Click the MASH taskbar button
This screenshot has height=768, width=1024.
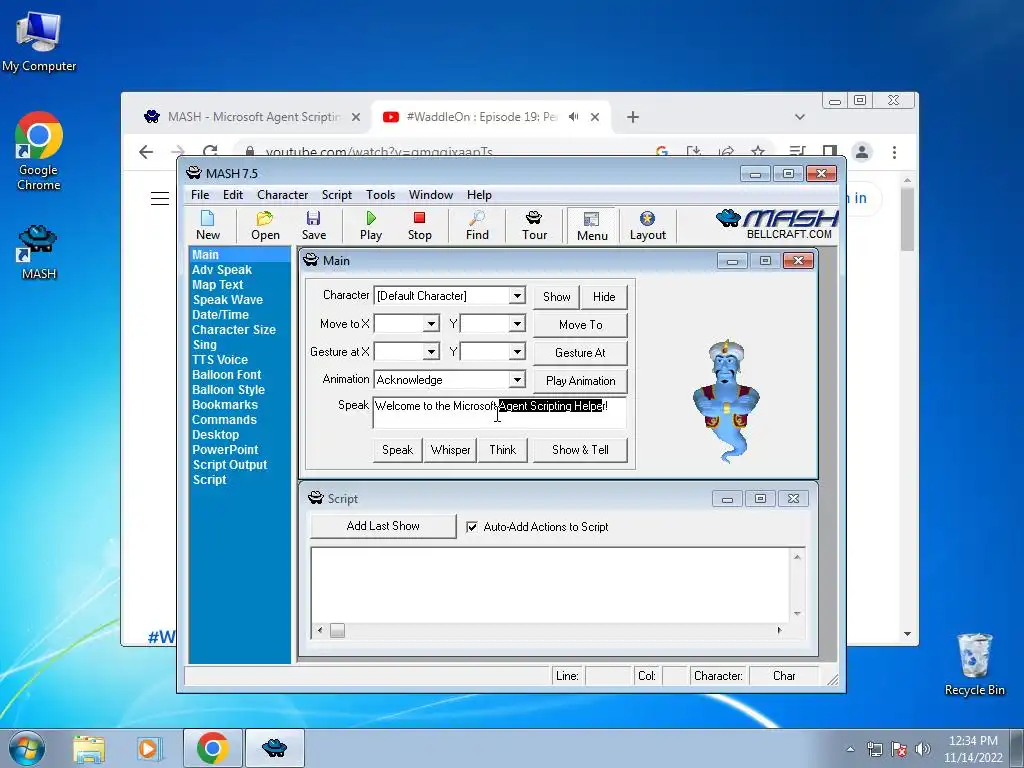coord(274,748)
